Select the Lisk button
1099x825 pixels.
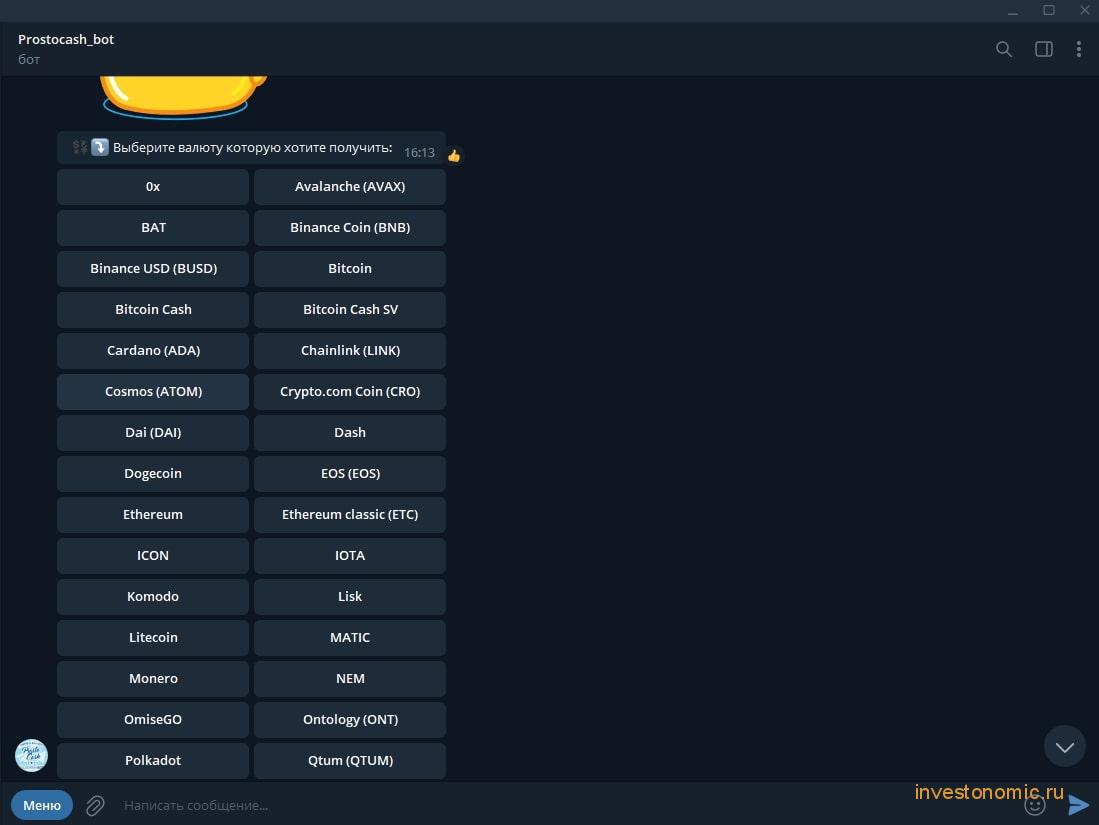(350, 596)
